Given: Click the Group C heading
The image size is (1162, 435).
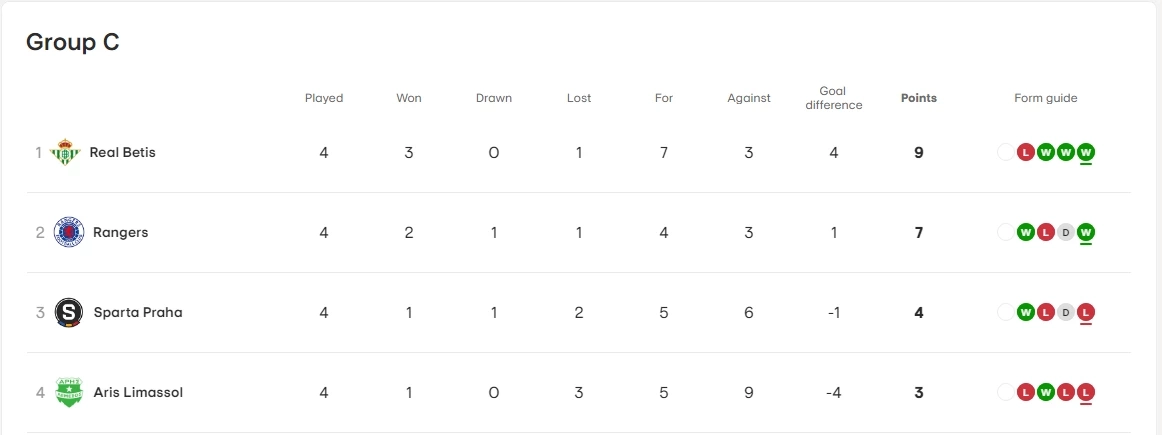Looking at the screenshot, I should (x=72, y=42).
